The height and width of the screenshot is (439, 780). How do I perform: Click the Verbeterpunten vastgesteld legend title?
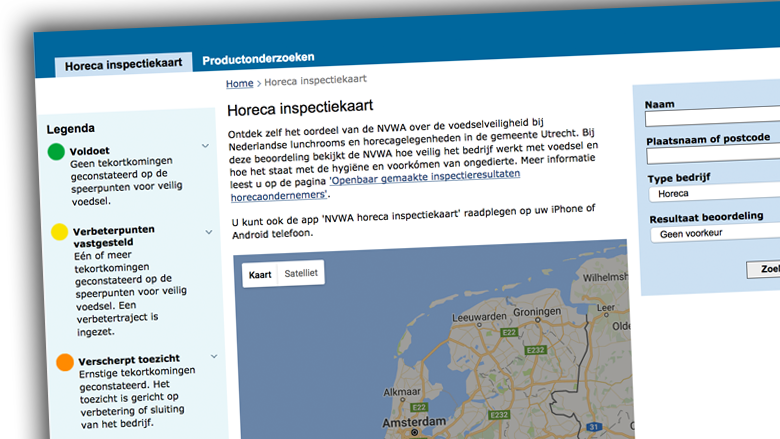coord(113,236)
